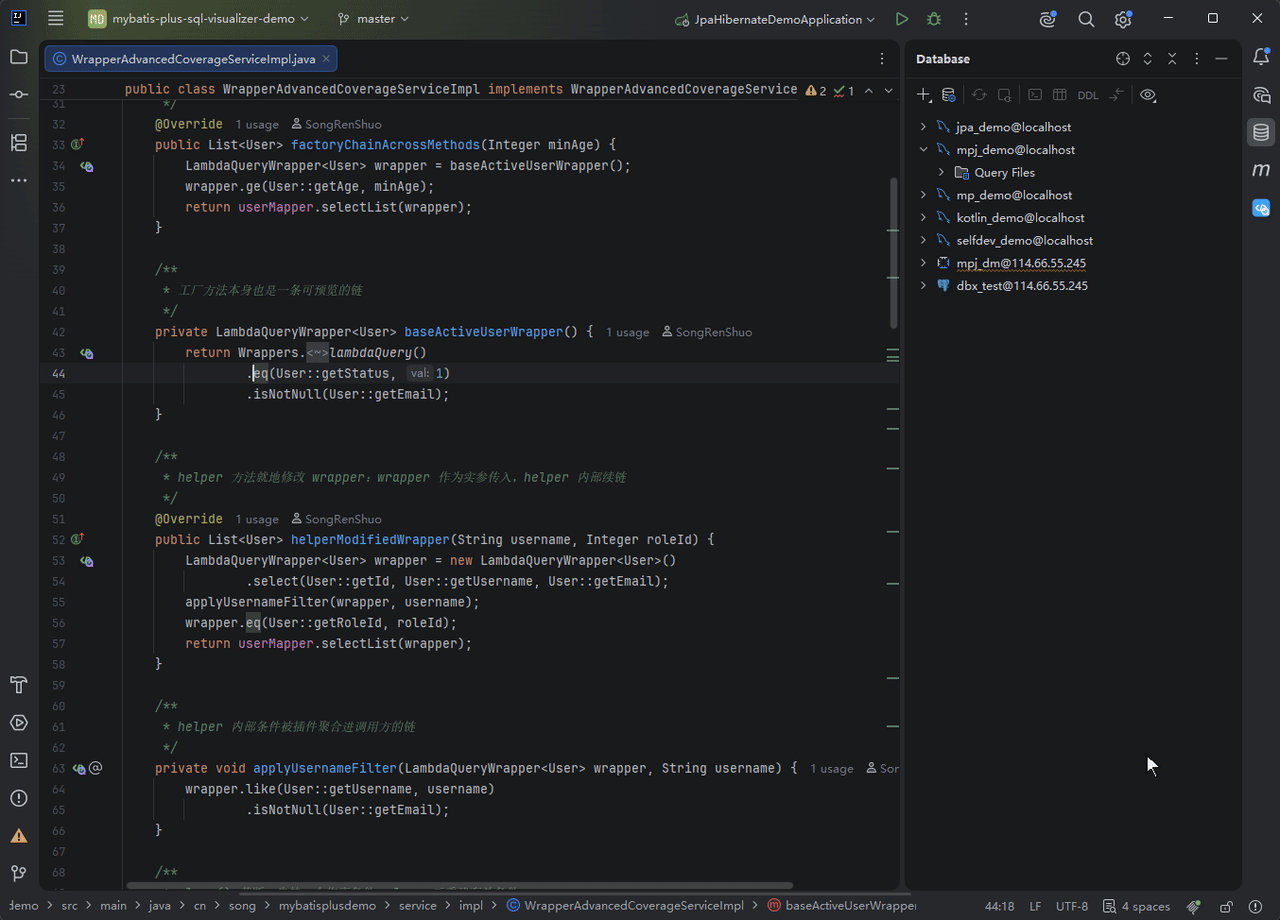1280x920 pixels.
Task: Open the JpaHibernateDemoApplication run configuration dropdown
Action: [775, 19]
